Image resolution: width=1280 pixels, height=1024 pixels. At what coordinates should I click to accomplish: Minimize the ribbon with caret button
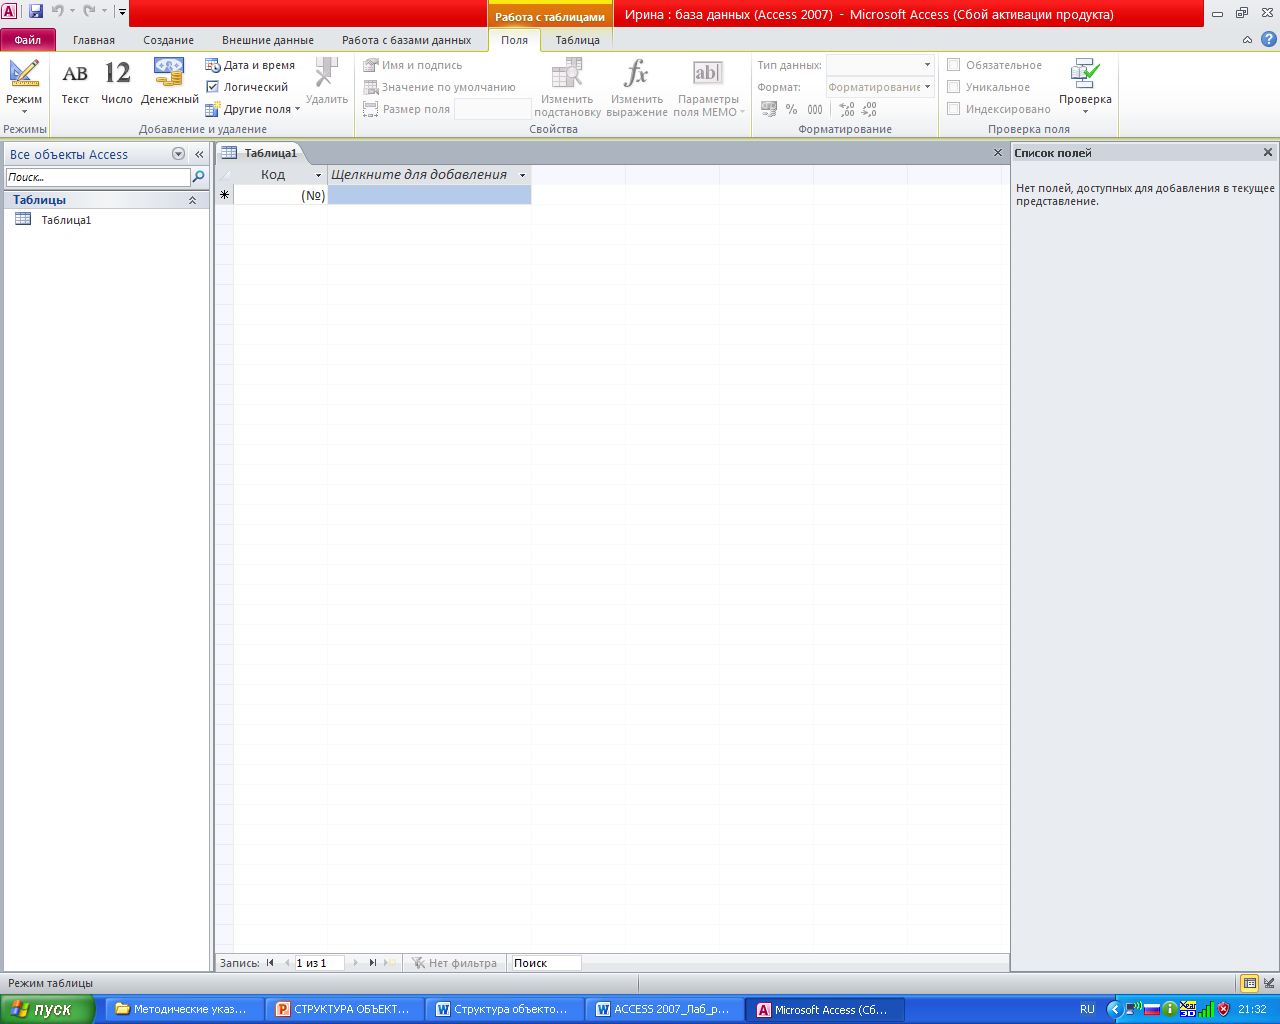[1247, 40]
